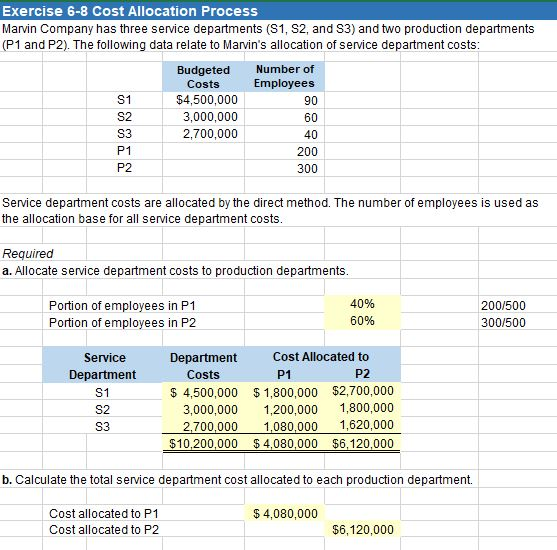Select the '300/500' note cell

503,323
